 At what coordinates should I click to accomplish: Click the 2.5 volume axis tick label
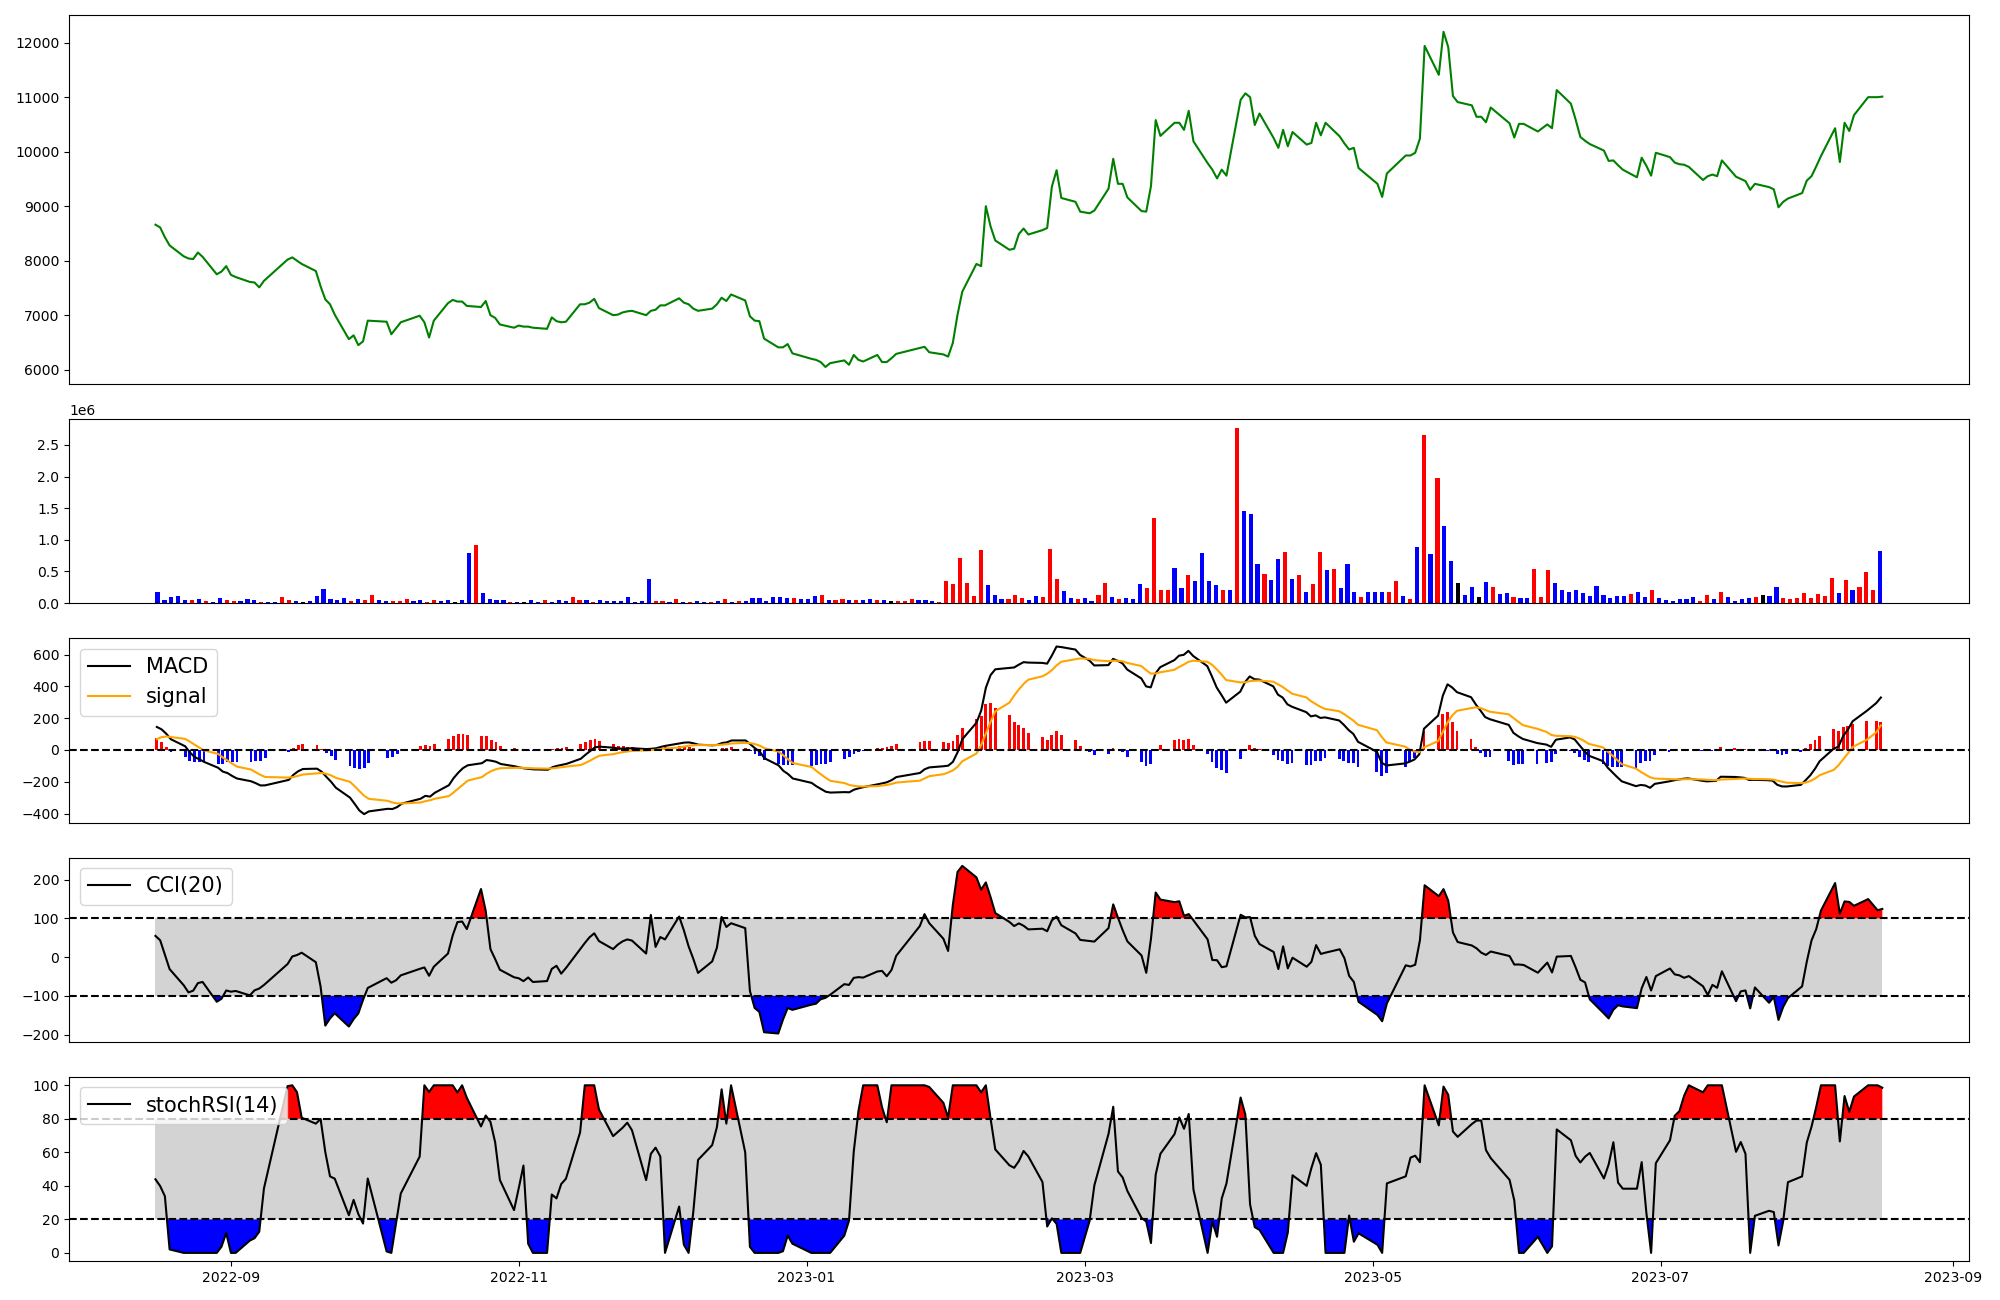49,445
